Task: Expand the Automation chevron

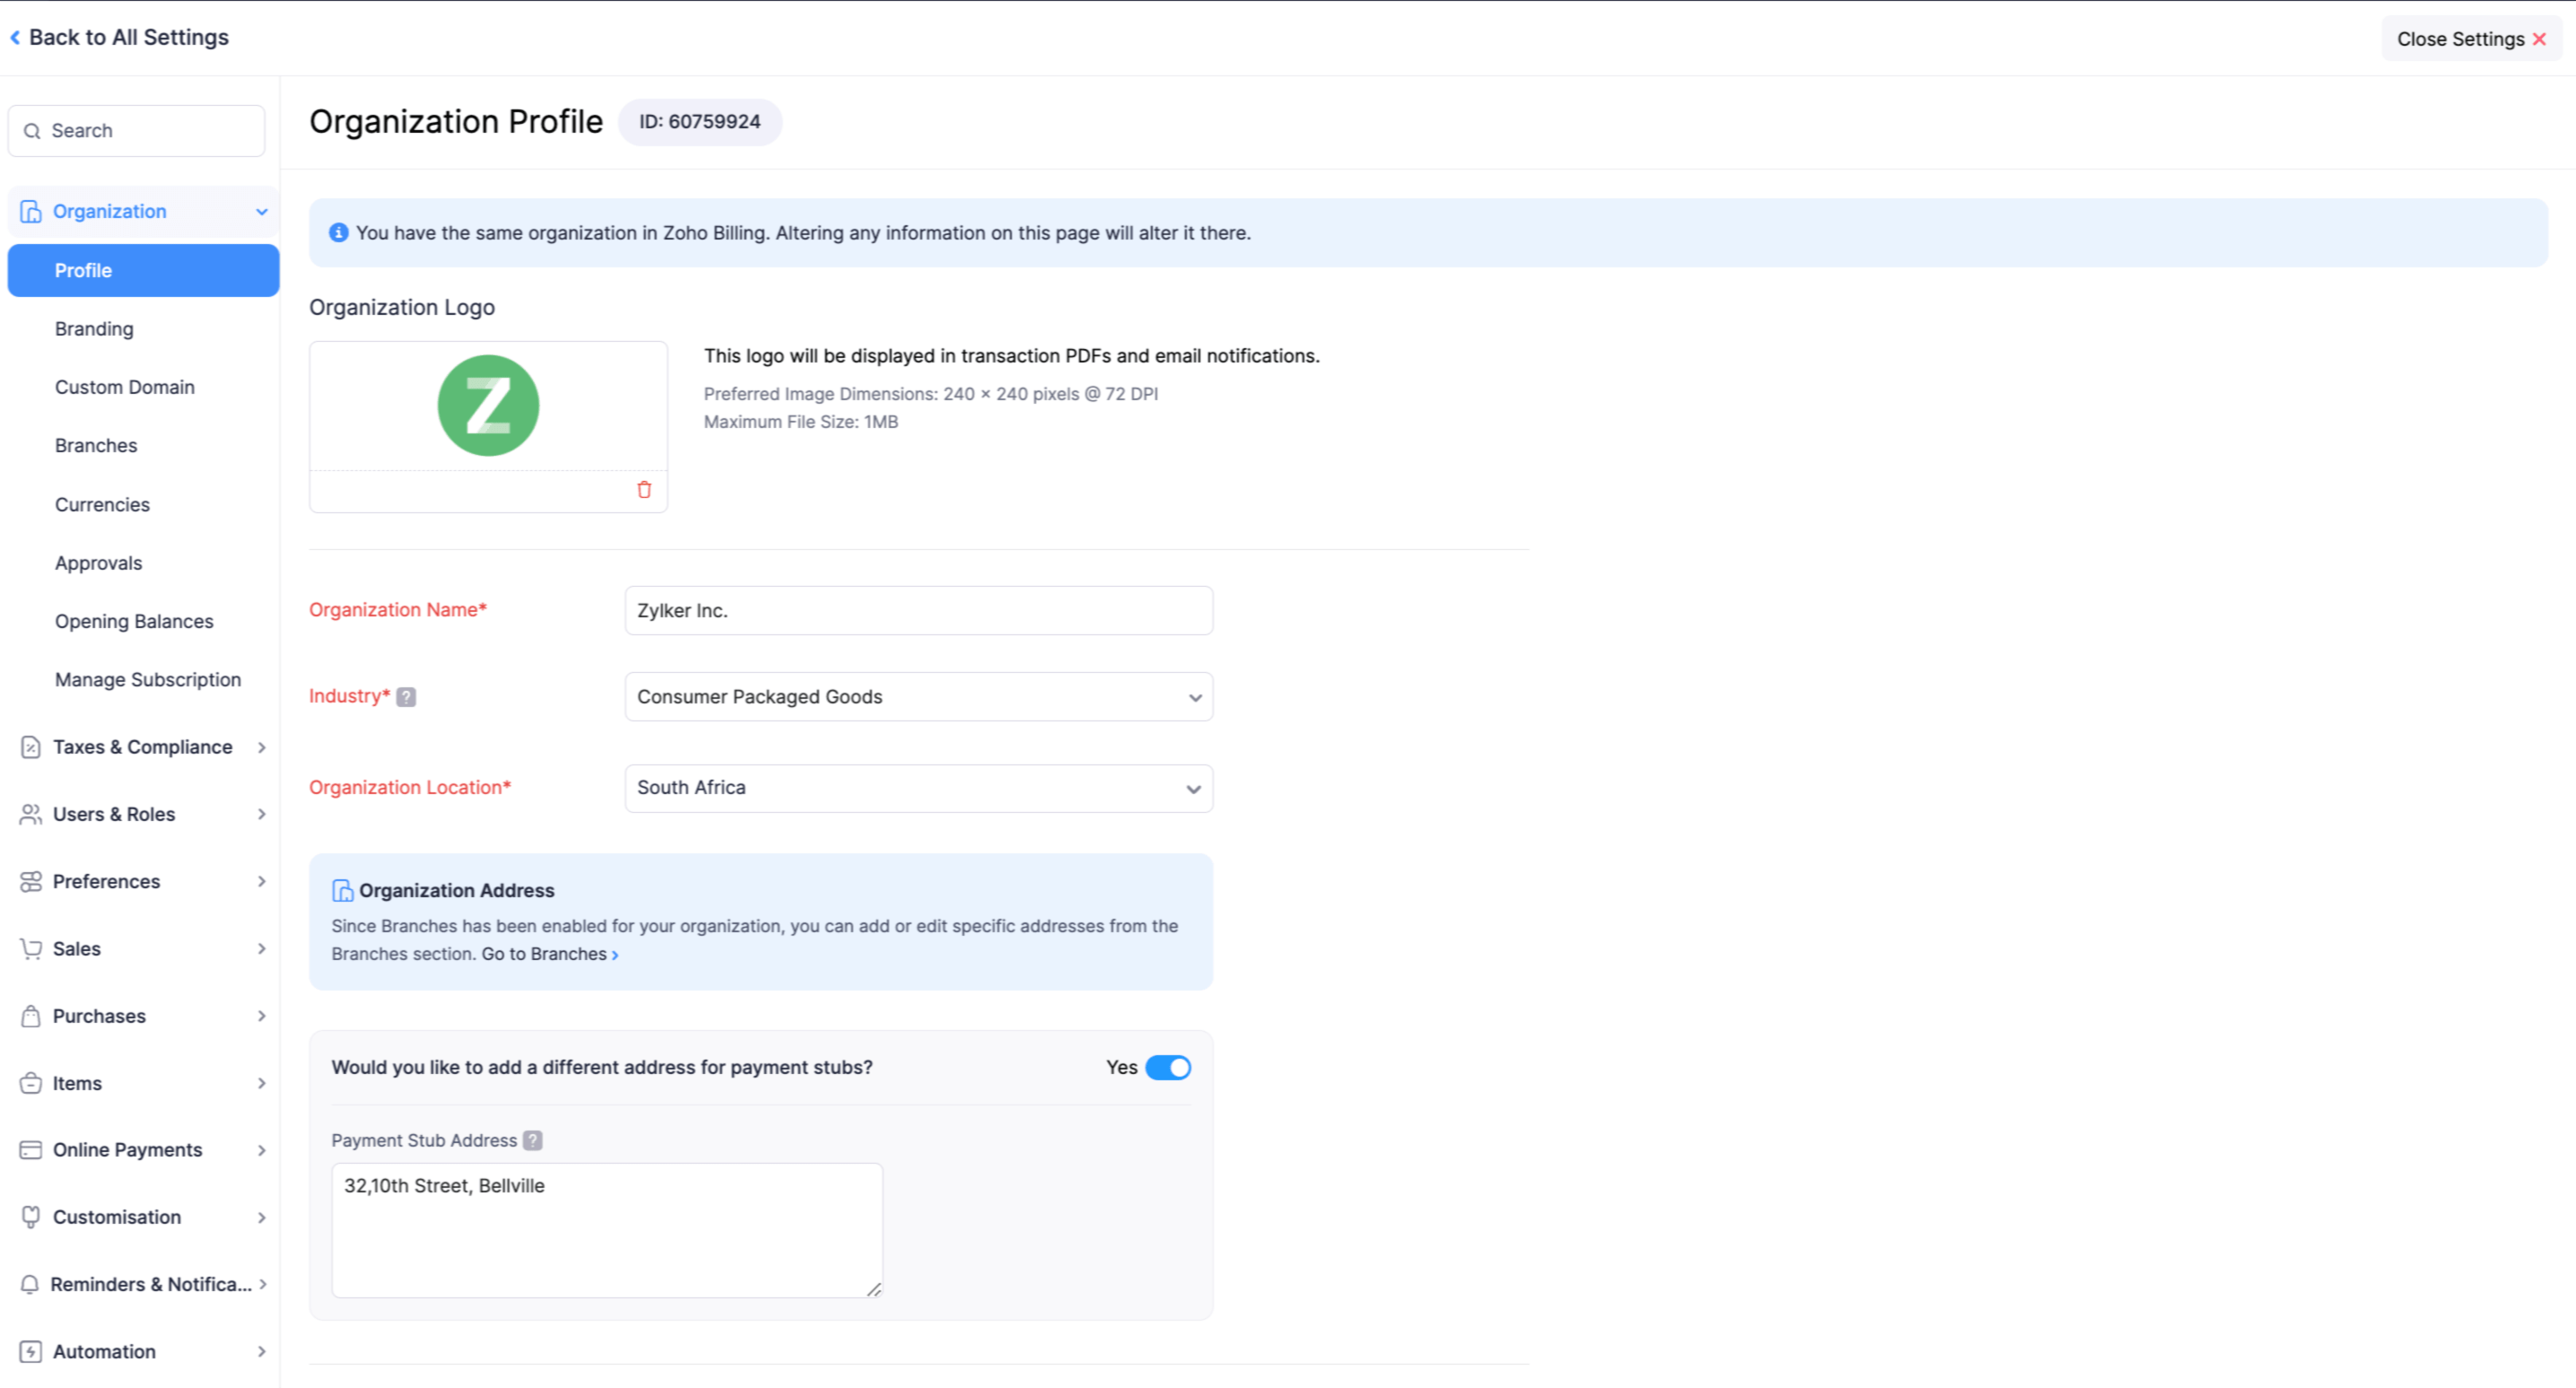Action: (x=262, y=1352)
